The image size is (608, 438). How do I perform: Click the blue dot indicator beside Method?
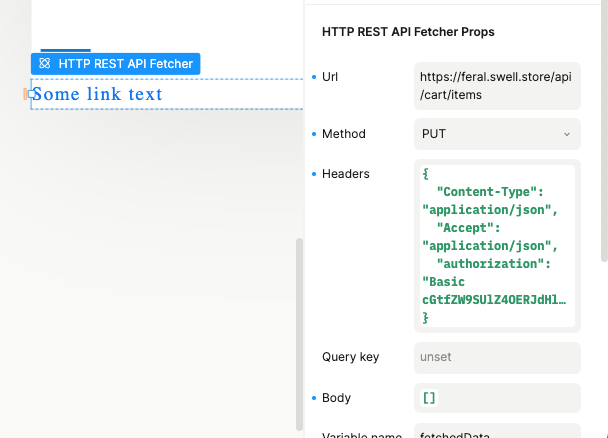(x=313, y=134)
